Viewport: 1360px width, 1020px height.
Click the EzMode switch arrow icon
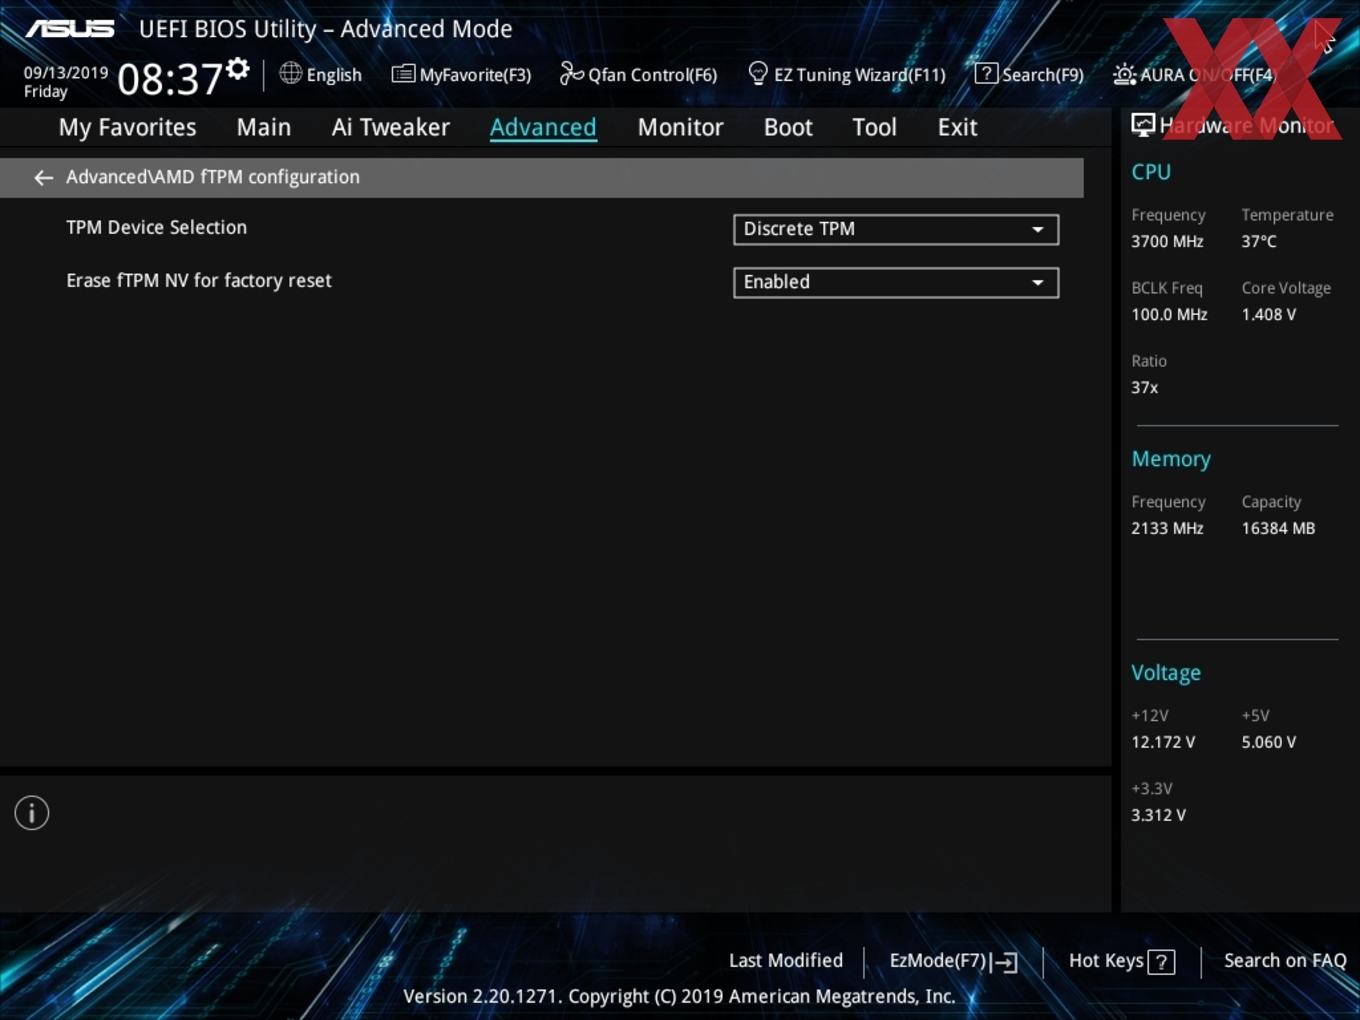tap(1006, 962)
